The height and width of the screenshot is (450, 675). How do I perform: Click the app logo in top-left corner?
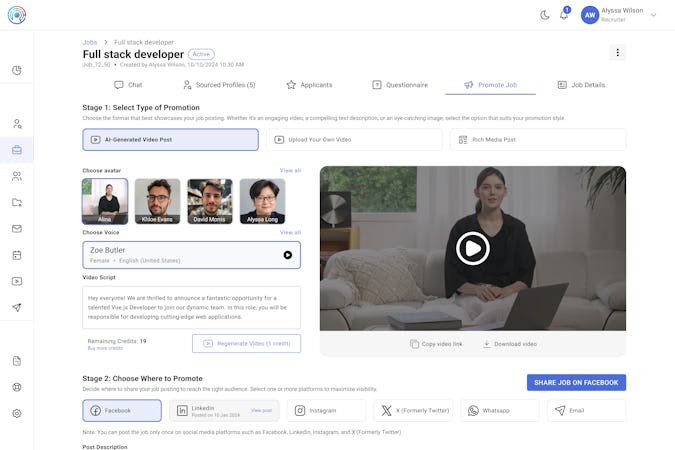point(17,15)
